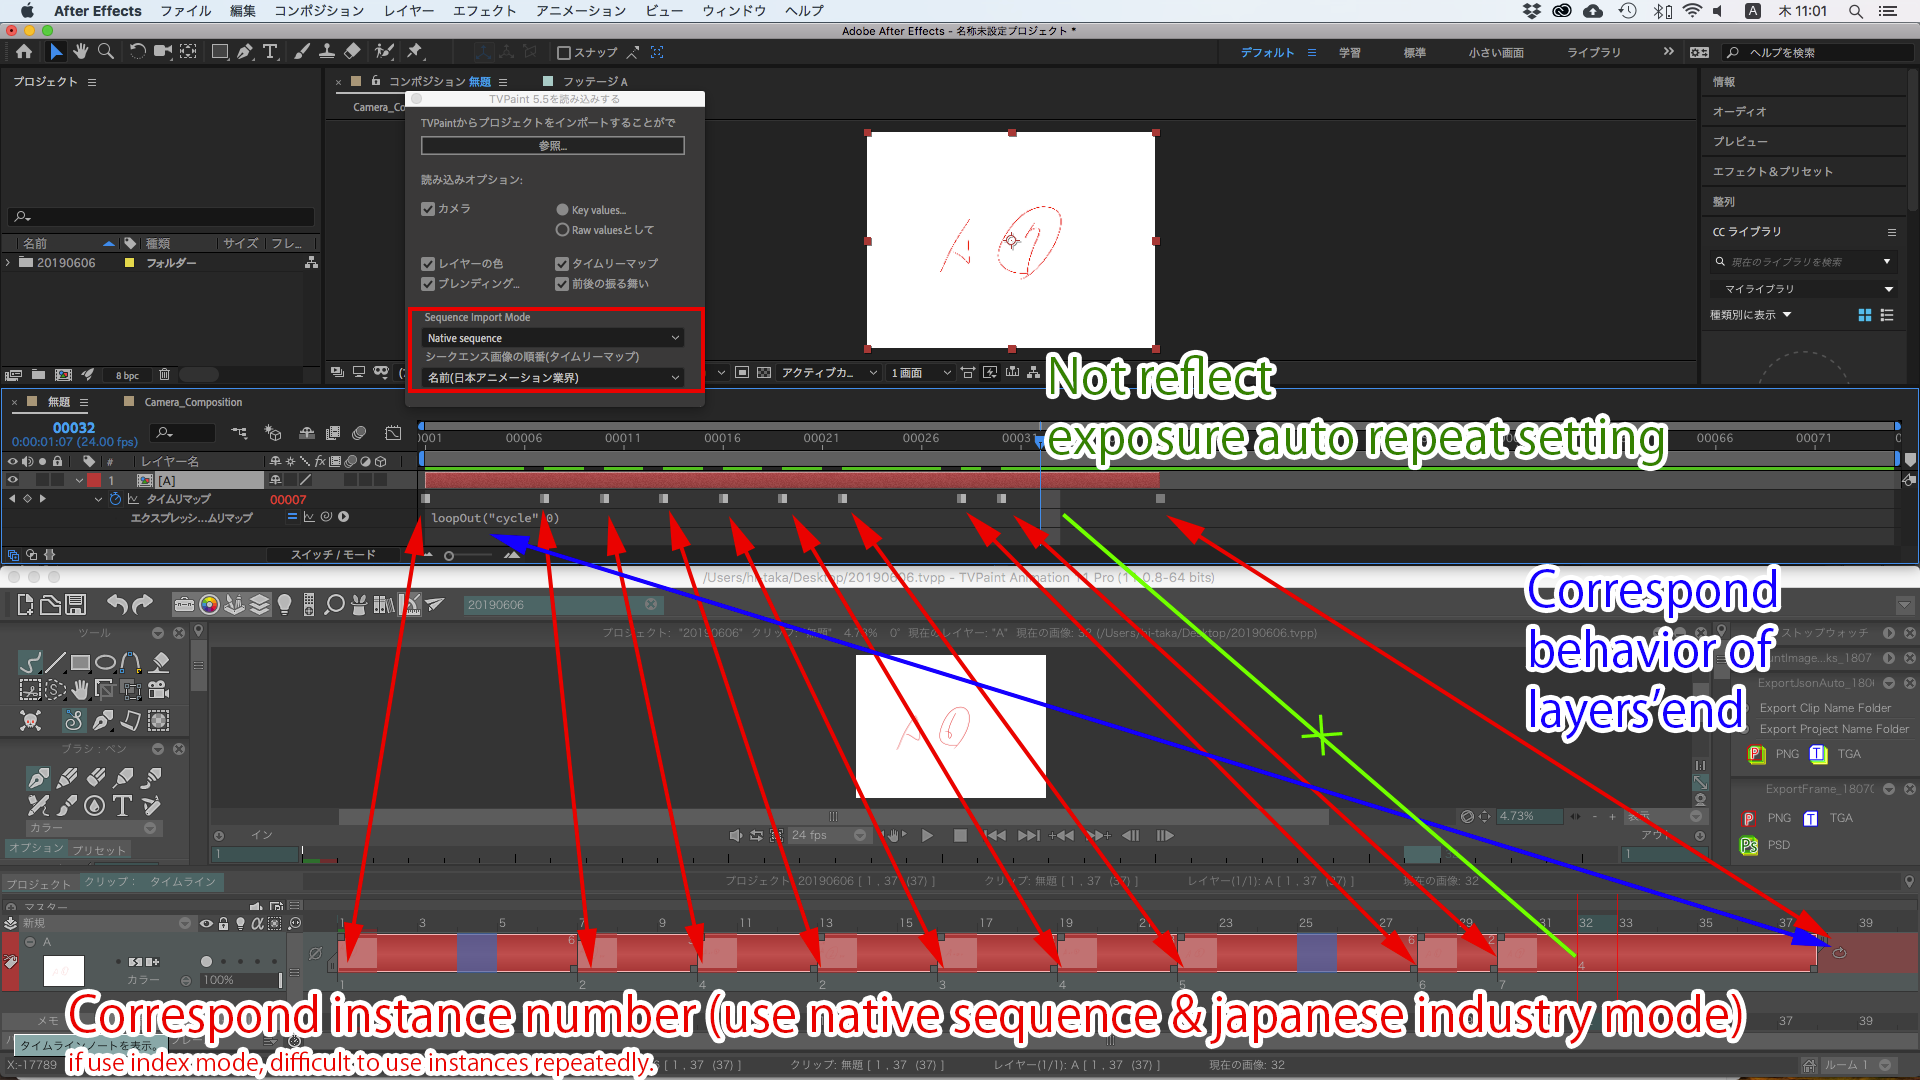Open the コンポジション menu

(319, 11)
